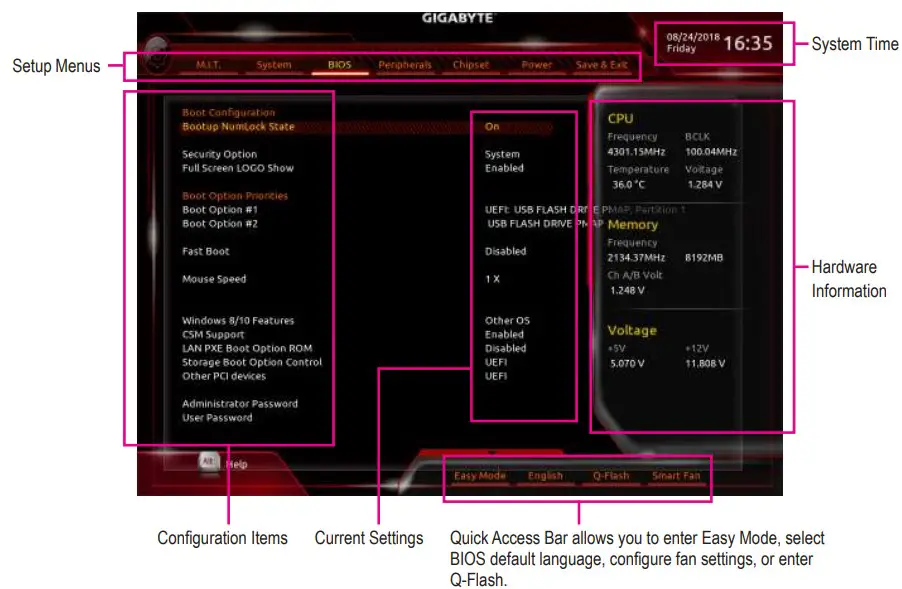The height and width of the screenshot is (589, 902).
Task: Select Storage Boot Option Control
Action: click(x=252, y=362)
